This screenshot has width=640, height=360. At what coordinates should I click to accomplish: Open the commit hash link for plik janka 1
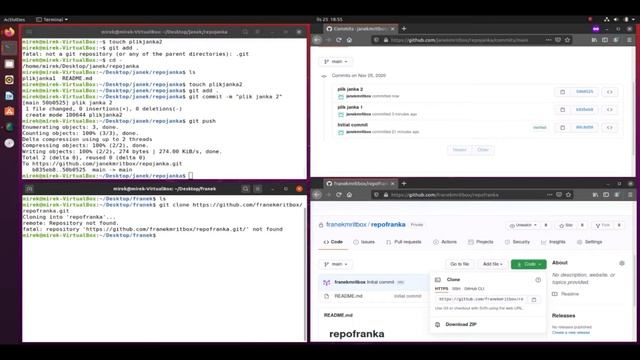tap(584, 110)
